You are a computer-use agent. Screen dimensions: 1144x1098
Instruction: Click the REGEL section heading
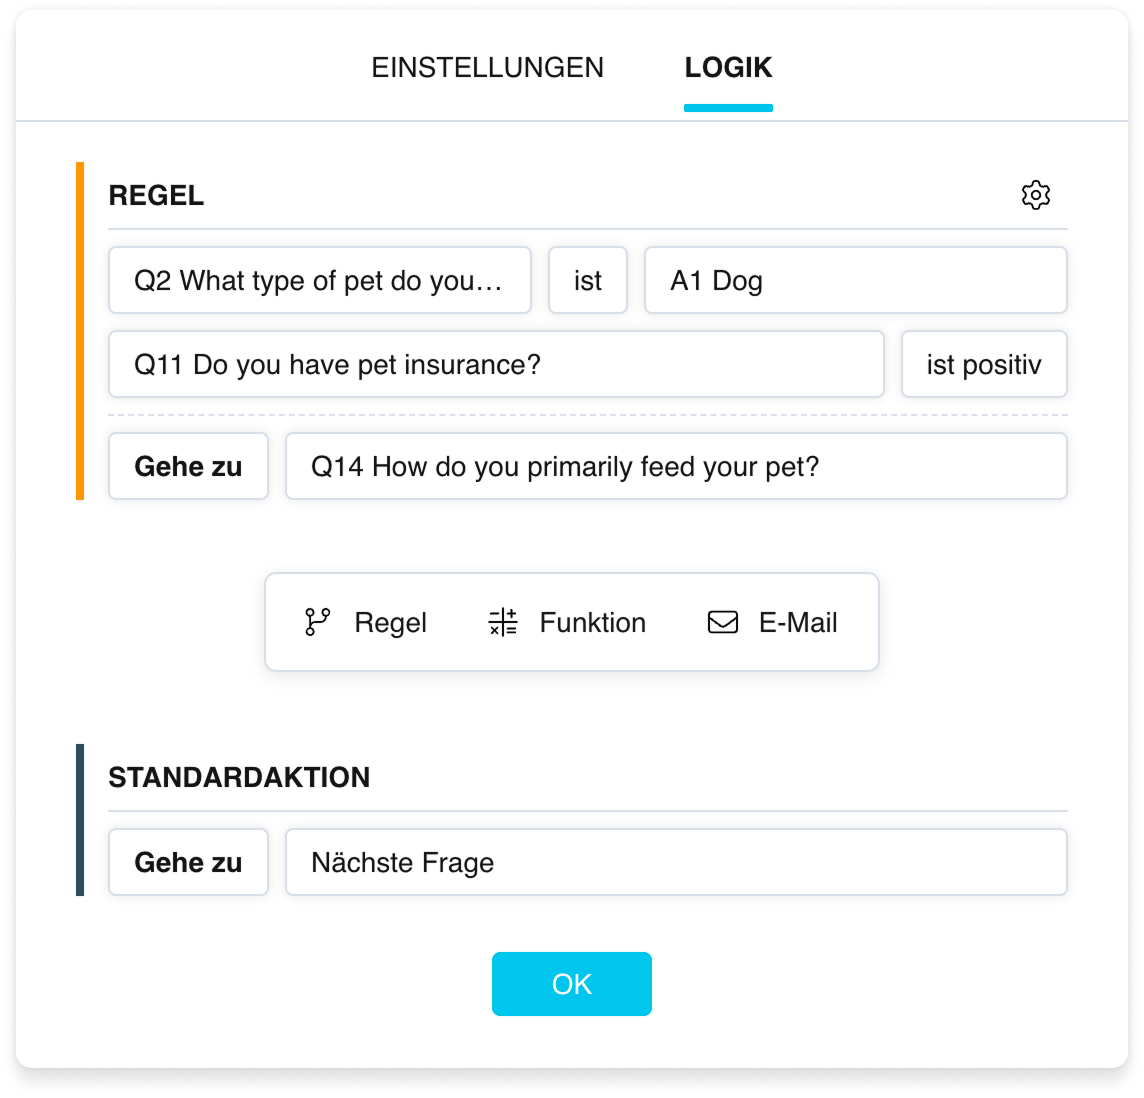156,196
